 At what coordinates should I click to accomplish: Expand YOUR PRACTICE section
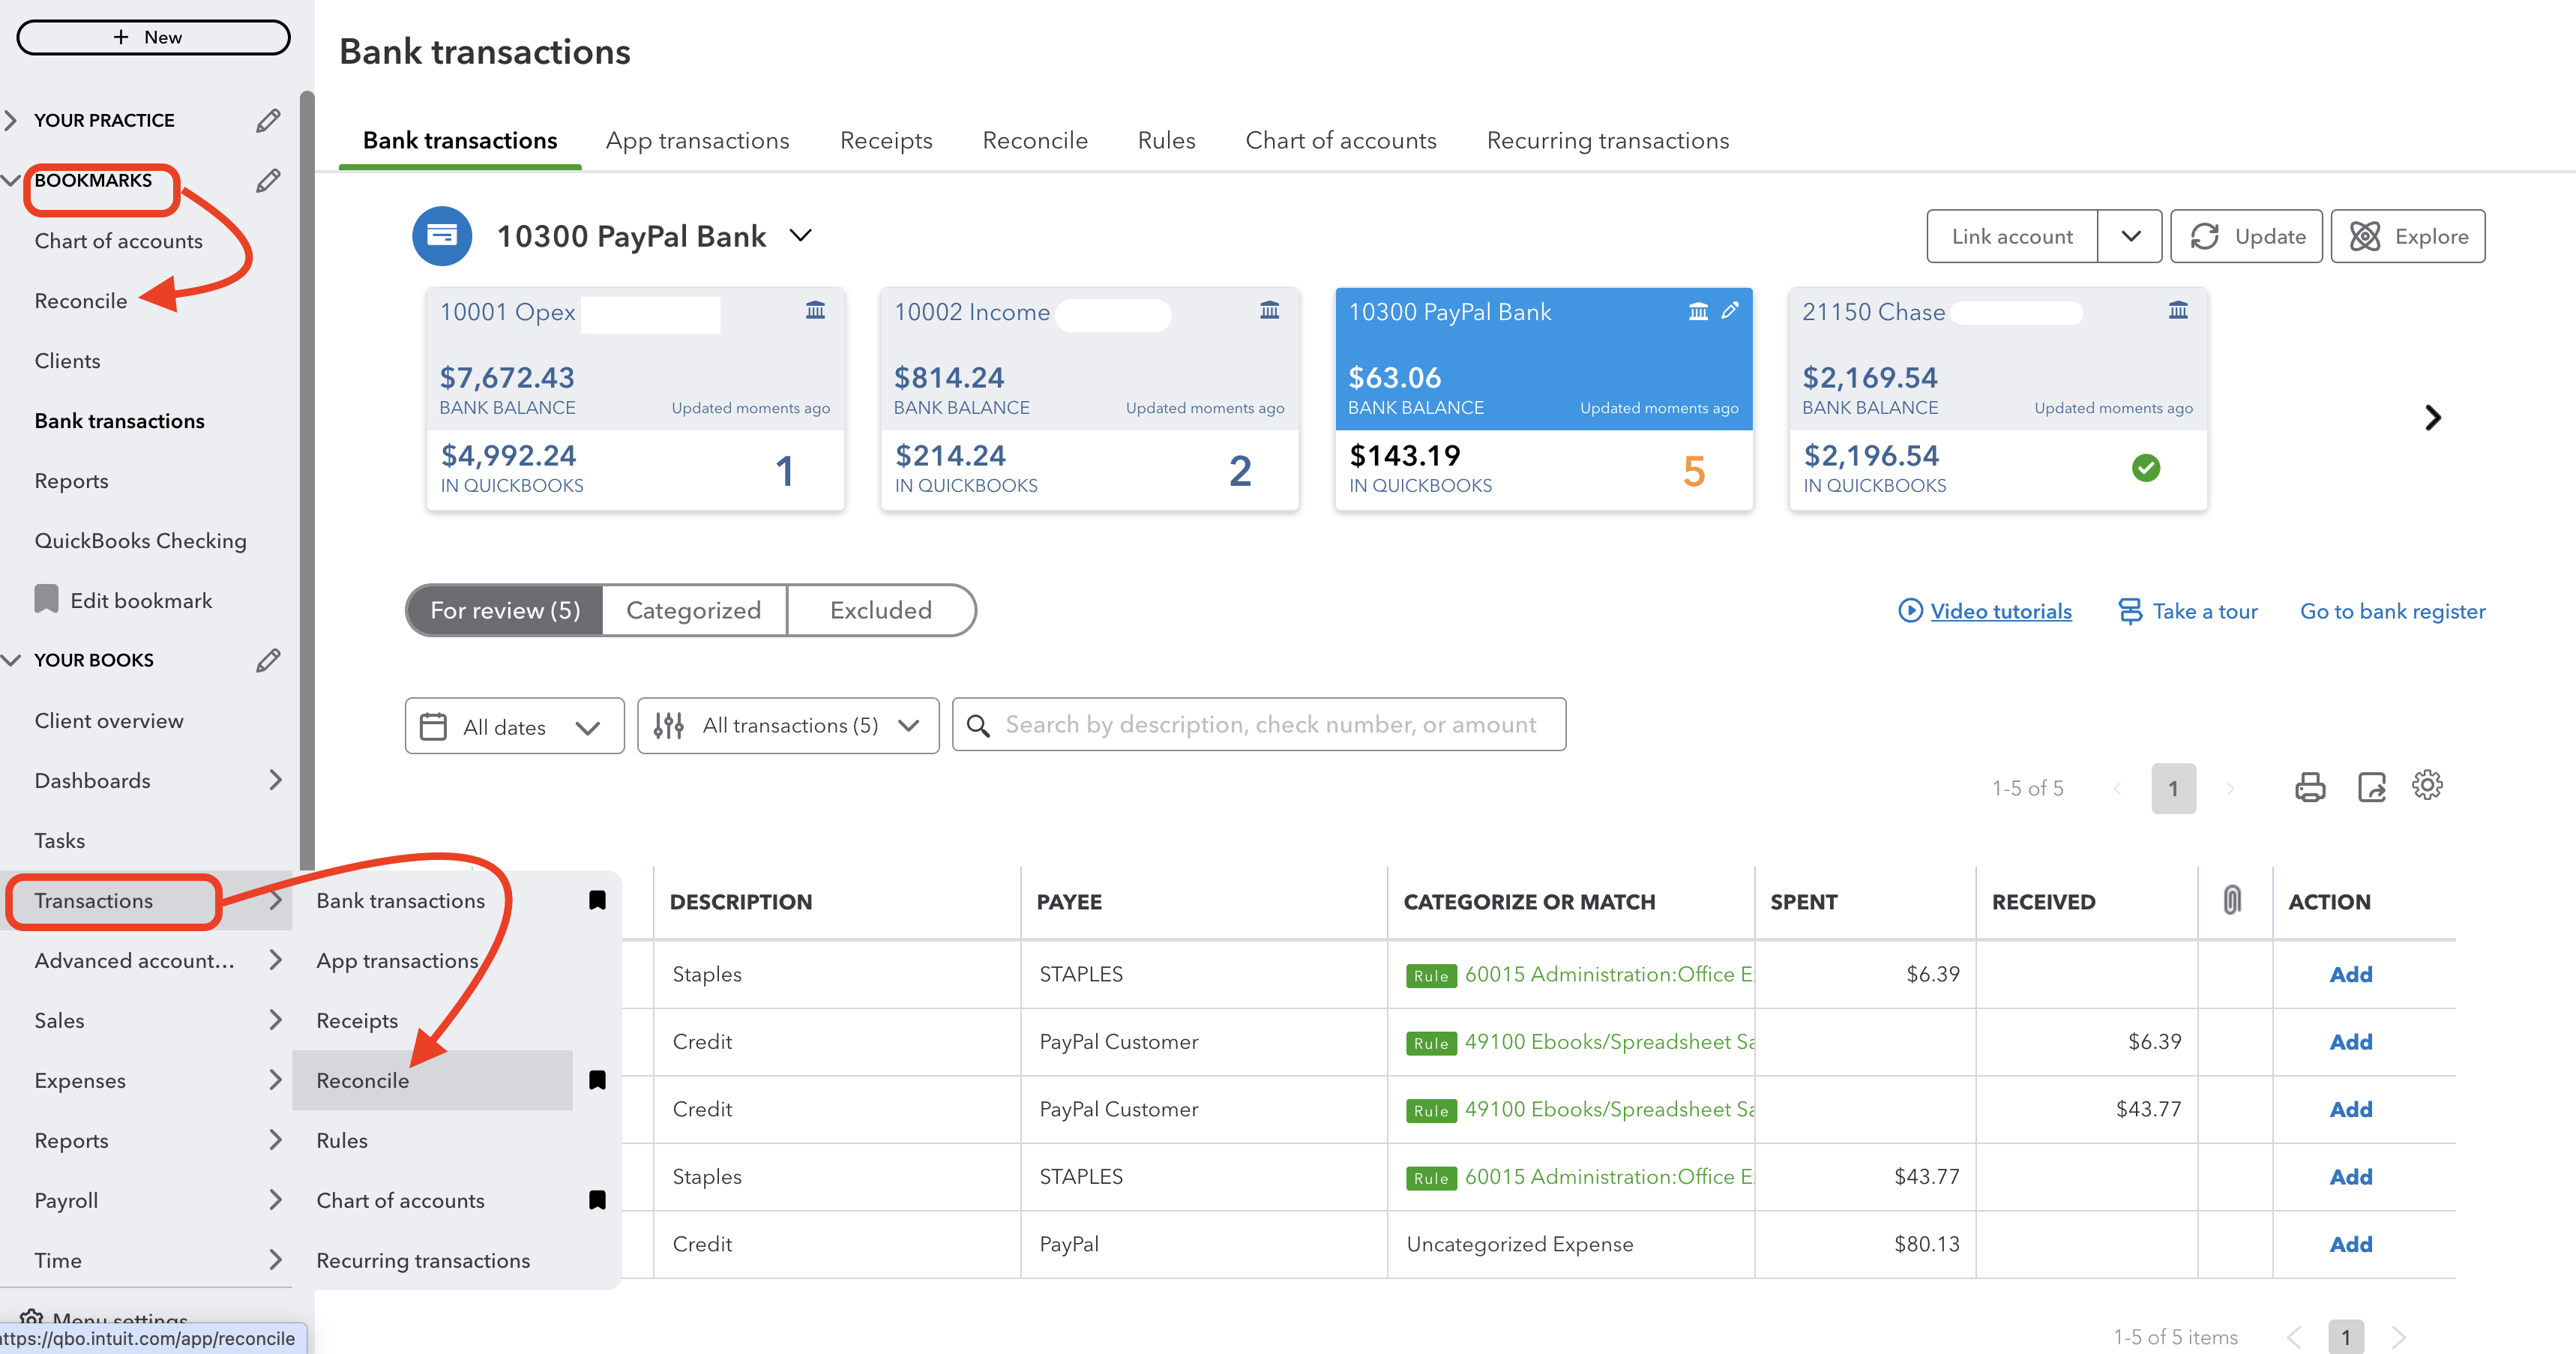click(11, 121)
